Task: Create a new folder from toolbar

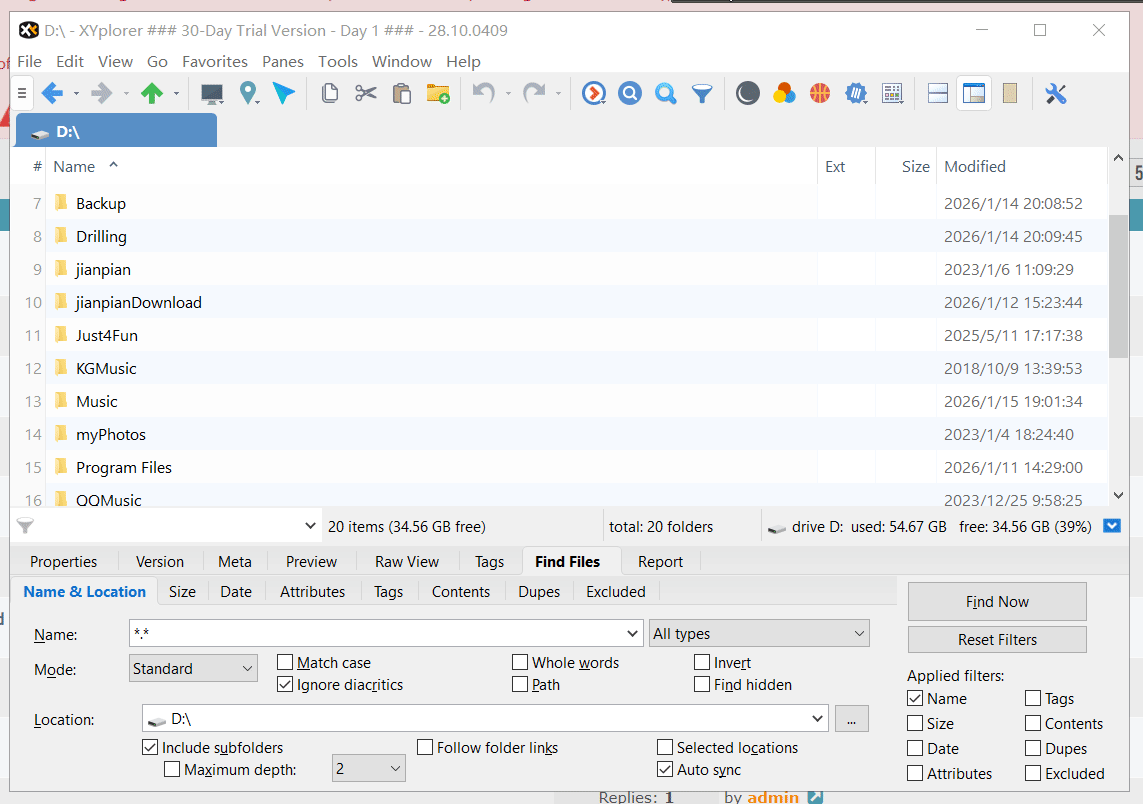Action: [x=438, y=94]
